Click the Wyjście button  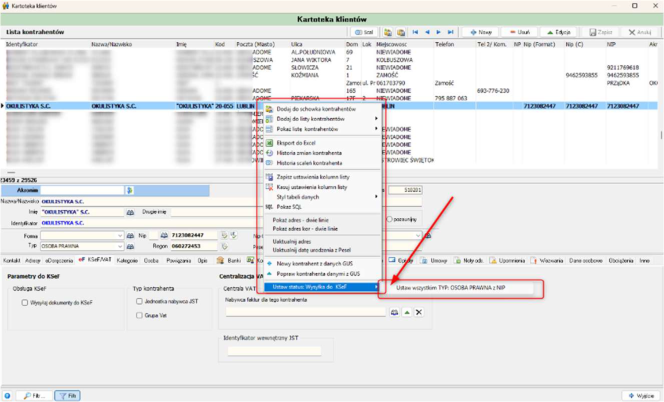[641, 396]
